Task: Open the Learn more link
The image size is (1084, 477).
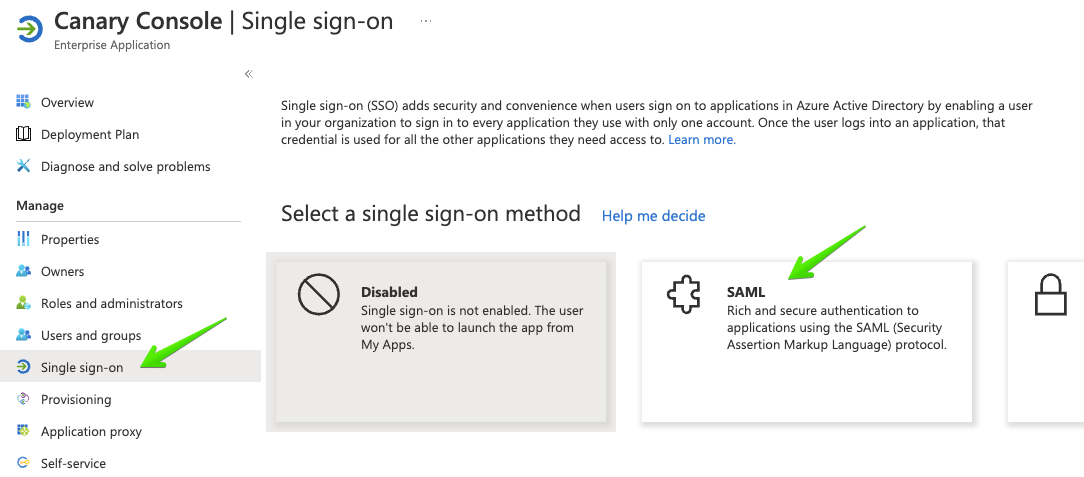Action: click(702, 140)
